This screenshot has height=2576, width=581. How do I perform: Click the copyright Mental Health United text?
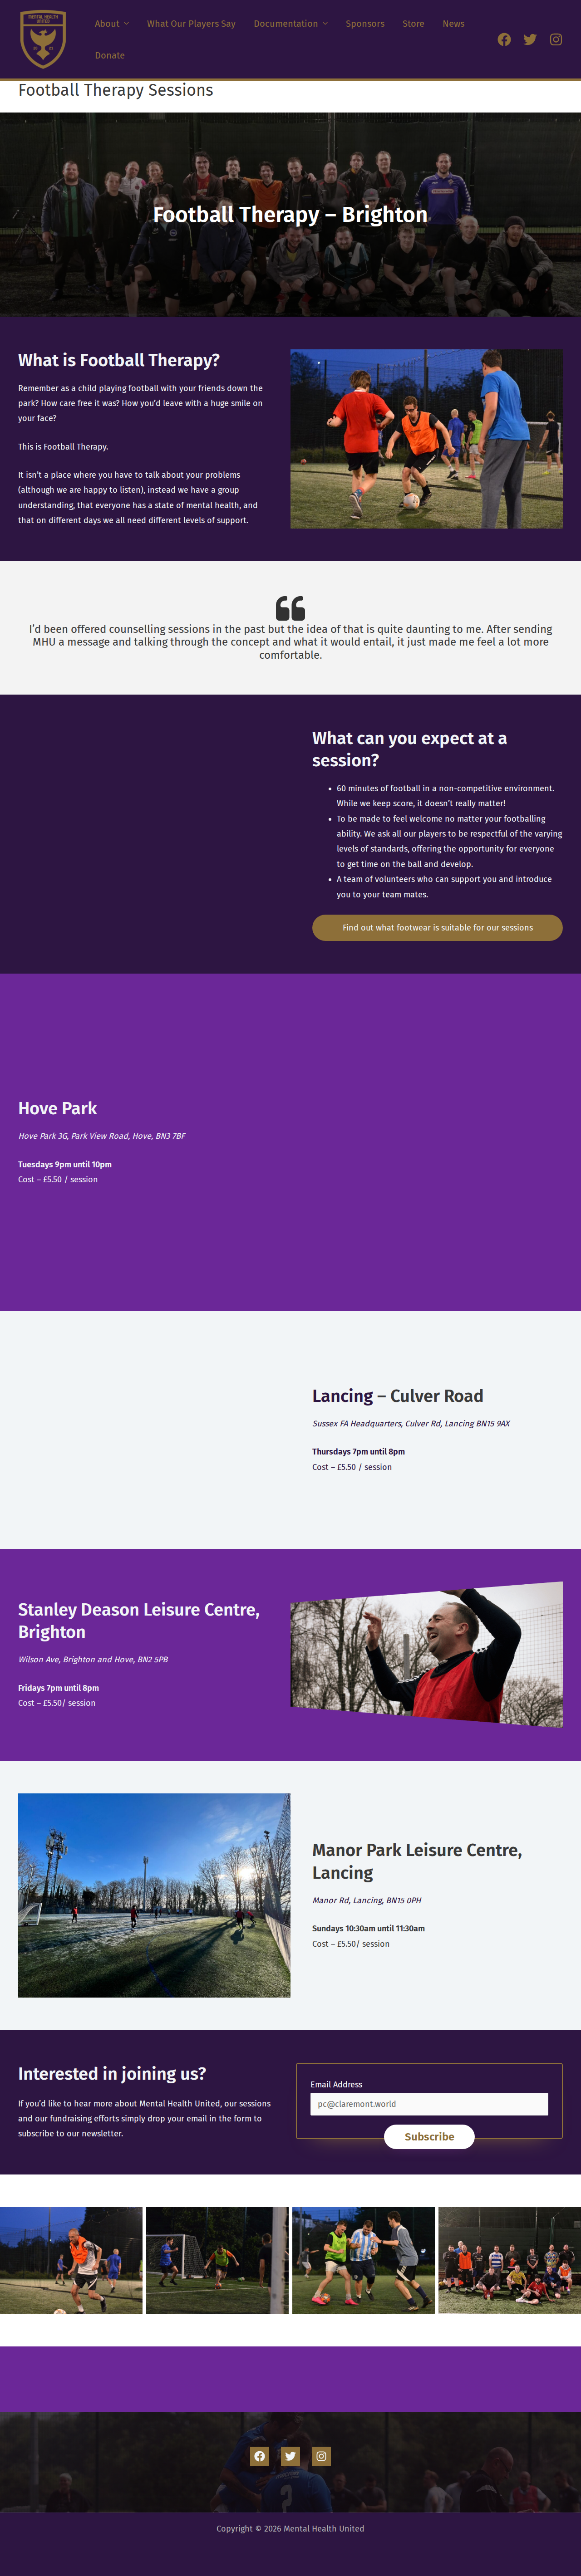pyautogui.click(x=290, y=2528)
